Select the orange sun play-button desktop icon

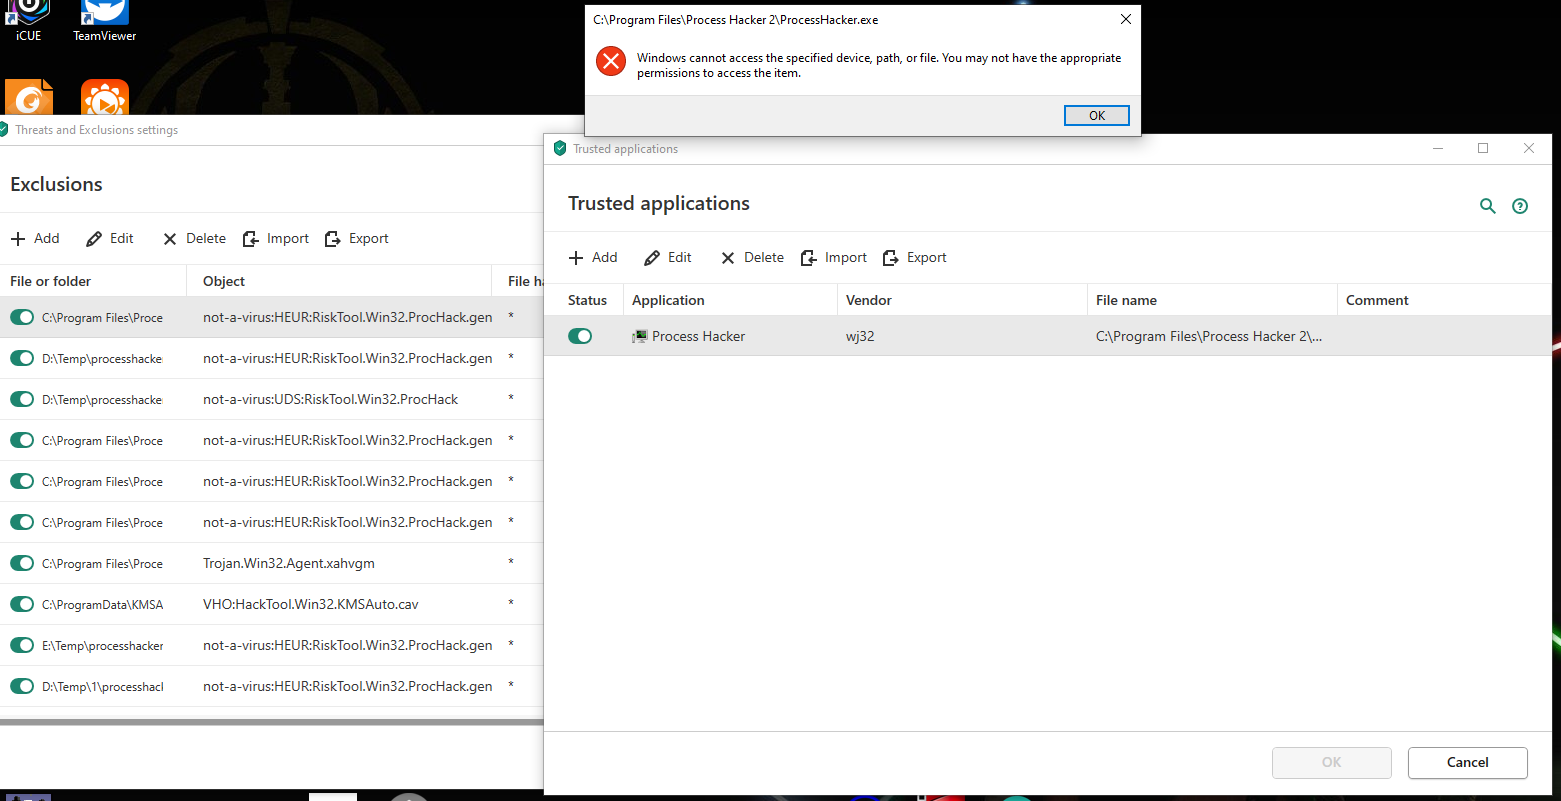[x=105, y=98]
